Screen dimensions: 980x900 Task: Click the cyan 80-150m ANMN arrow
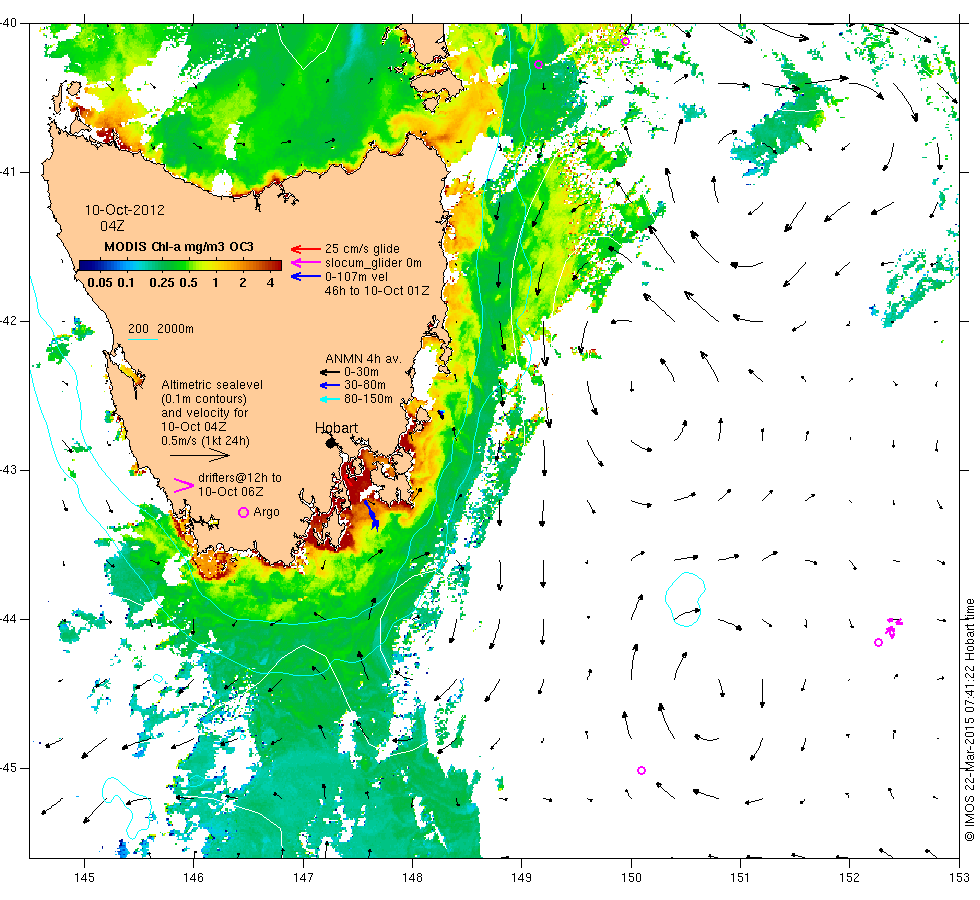pyautogui.click(x=330, y=399)
